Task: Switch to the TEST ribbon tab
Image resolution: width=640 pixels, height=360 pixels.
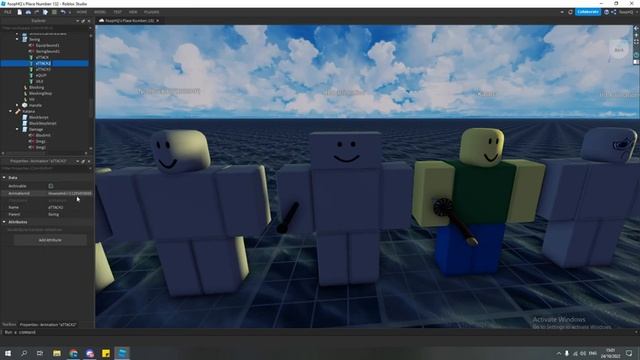Action: coord(118,12)
